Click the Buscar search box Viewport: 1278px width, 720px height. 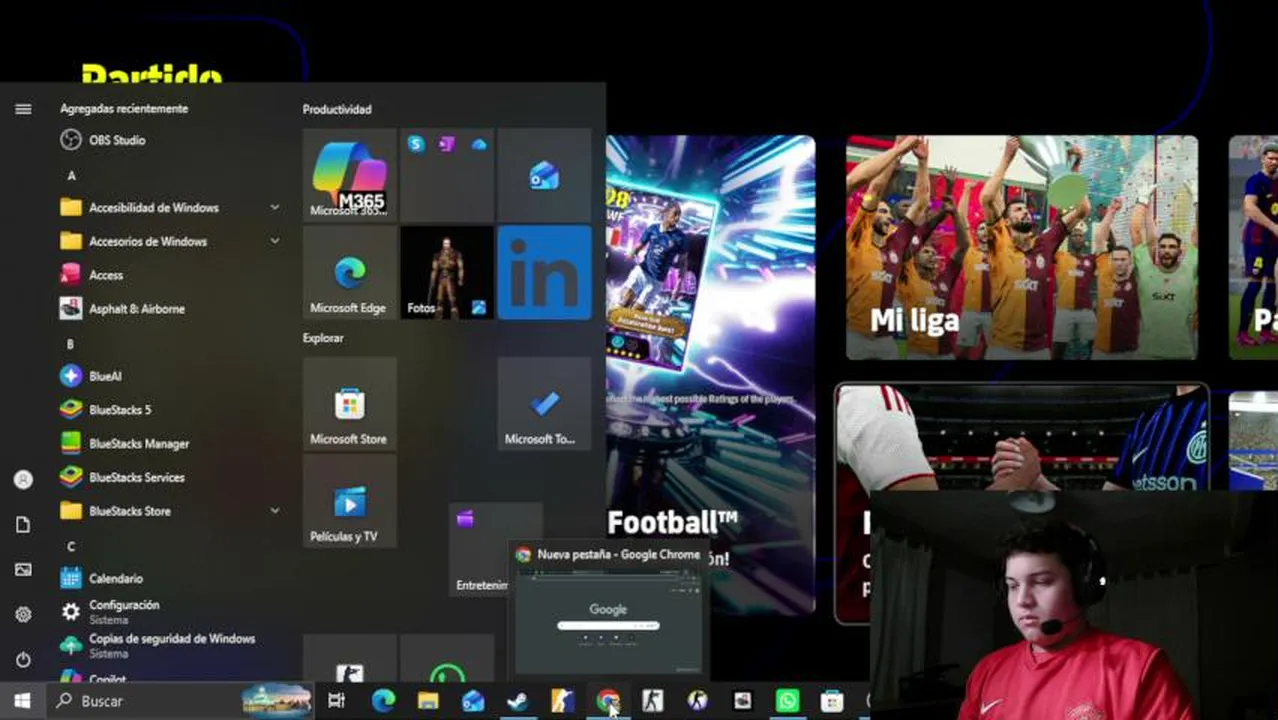pos(180,701)
